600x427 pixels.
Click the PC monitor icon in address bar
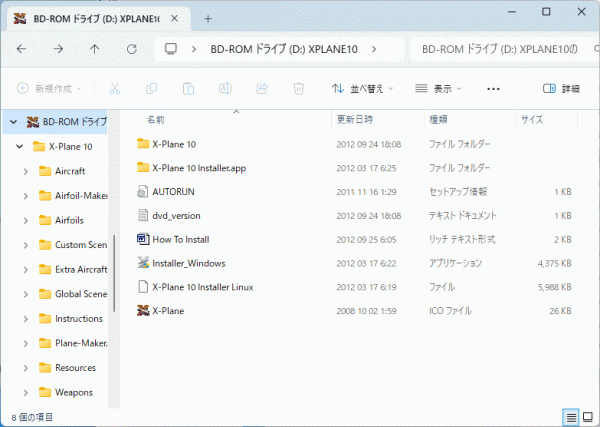(171, 49)
